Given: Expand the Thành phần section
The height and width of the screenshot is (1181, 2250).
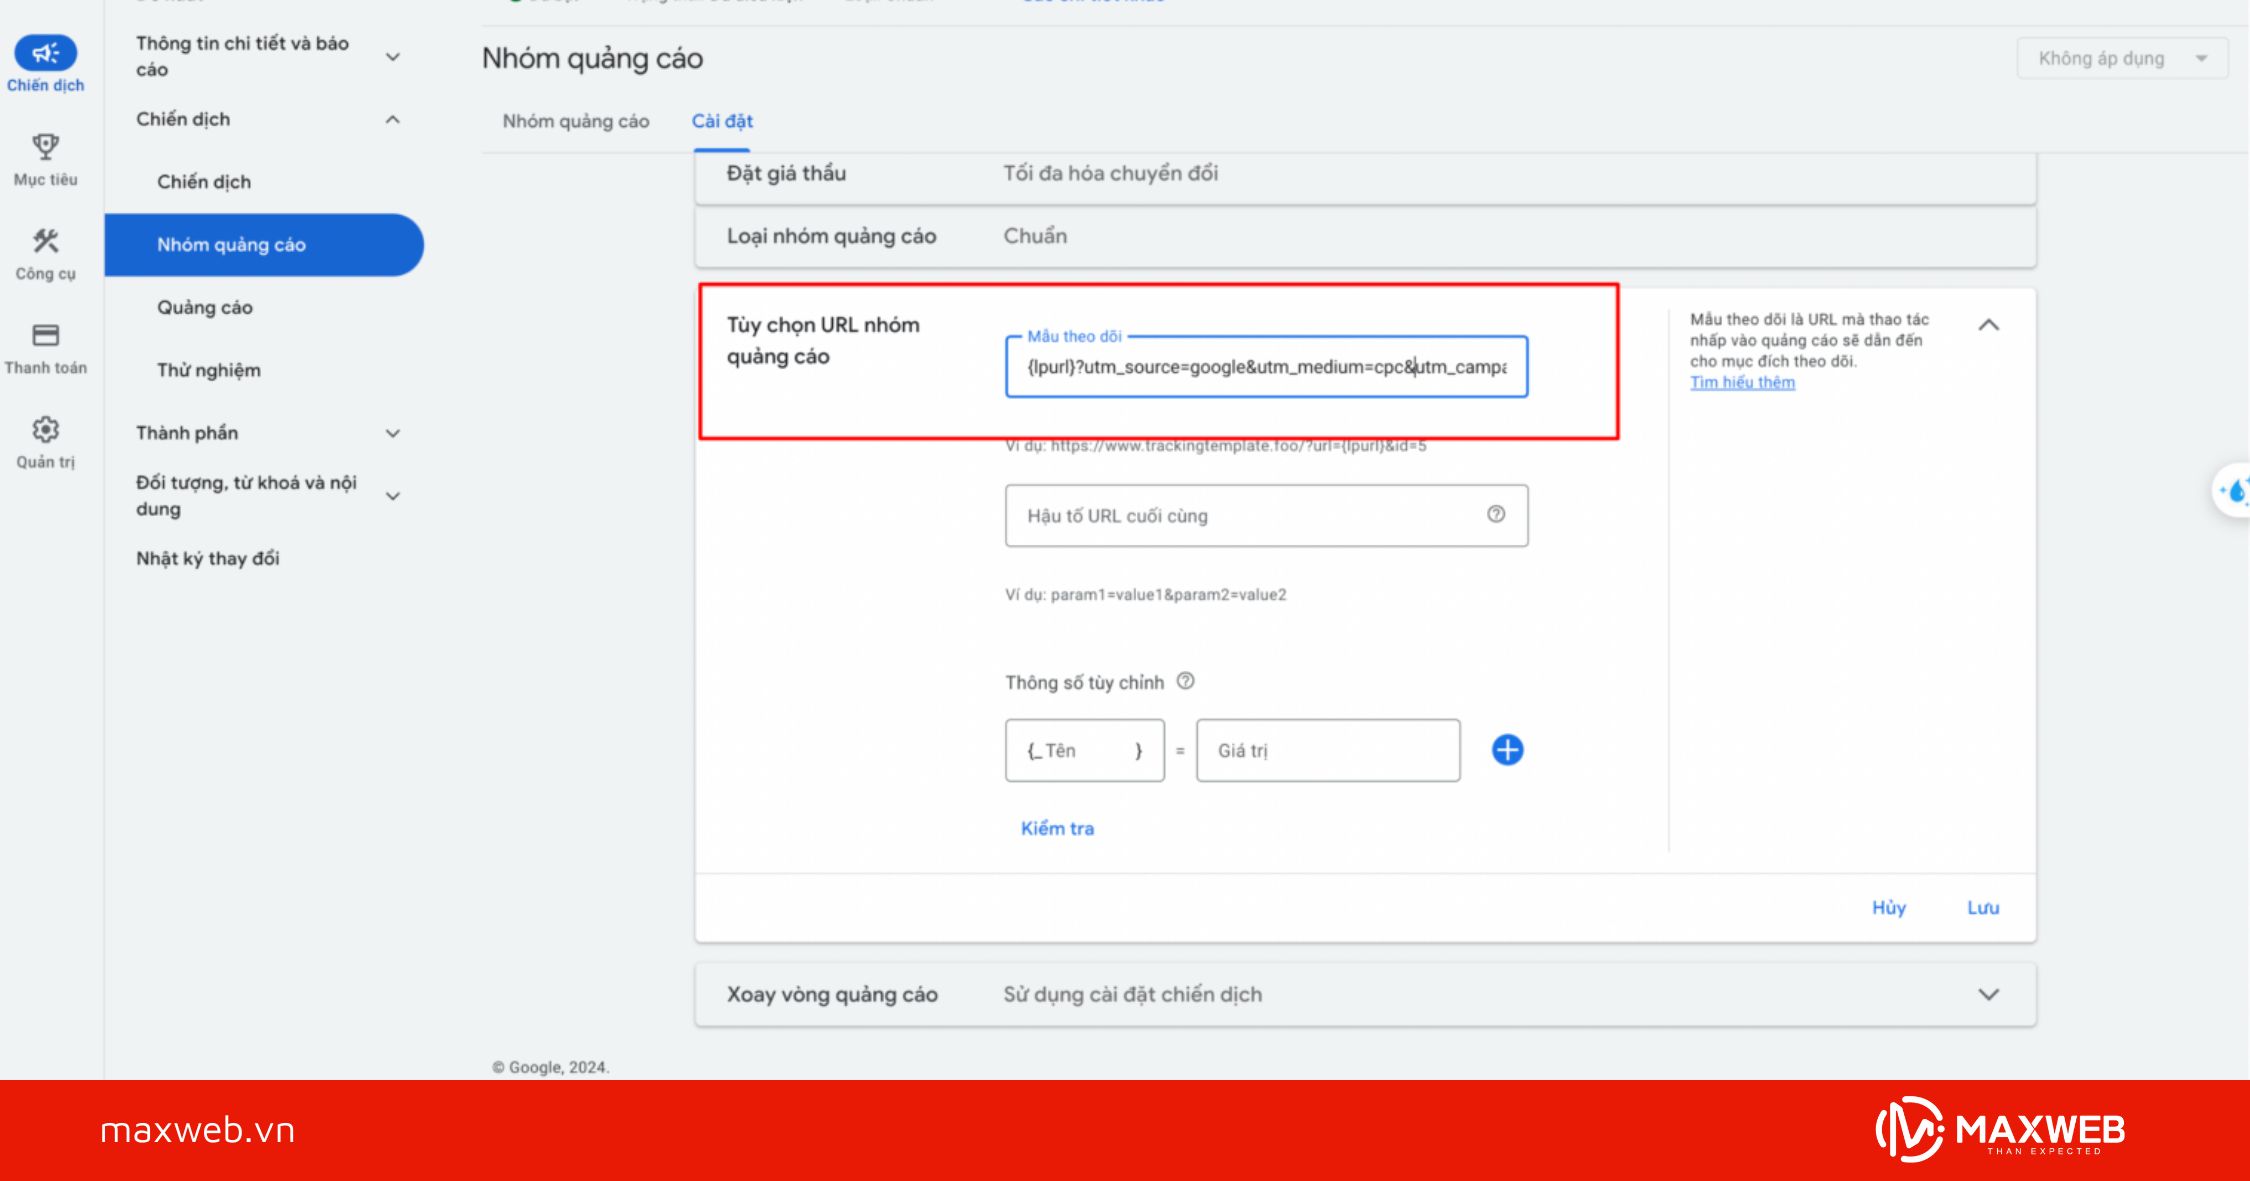Looking at the screenshot, I should [393, 432].
